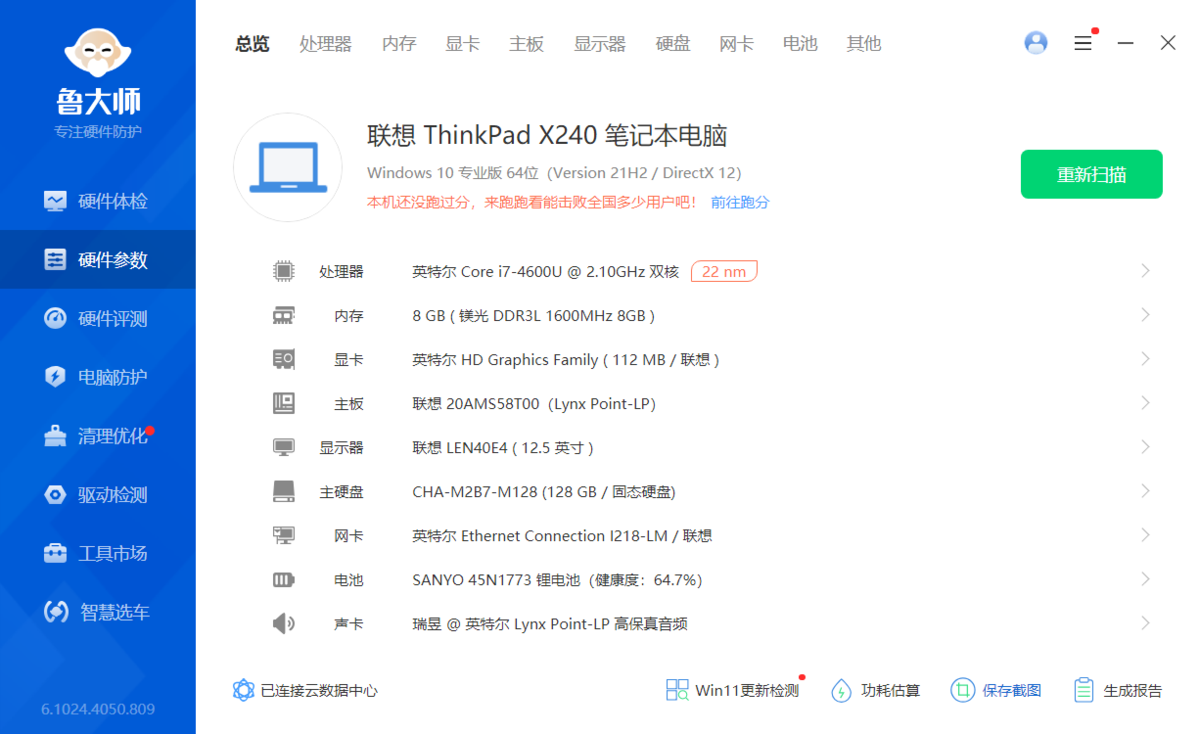Follow the 前往跑分 link

pyautogui.click(x=740, y=203)
